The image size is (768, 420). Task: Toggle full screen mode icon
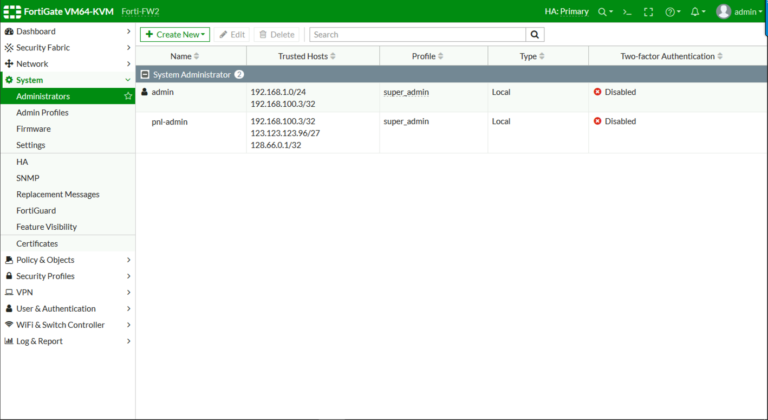pyautogui.click(x=648, y=12)
